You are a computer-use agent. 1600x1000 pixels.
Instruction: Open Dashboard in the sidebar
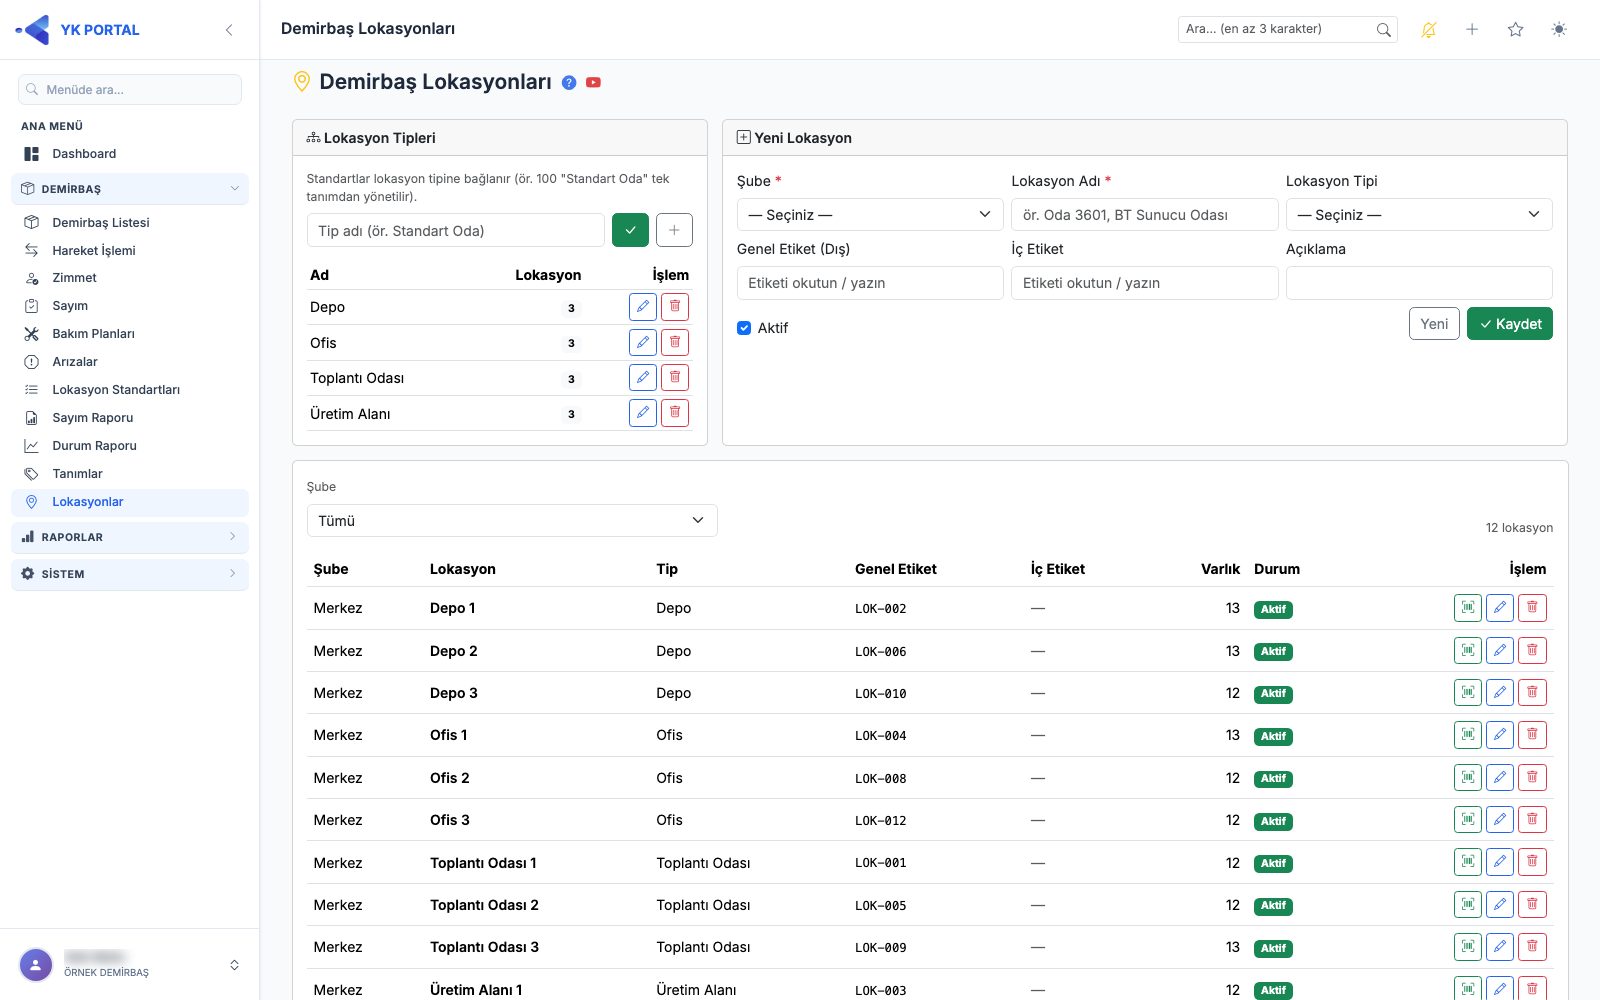pyautogui.click(x=130, y=154)
